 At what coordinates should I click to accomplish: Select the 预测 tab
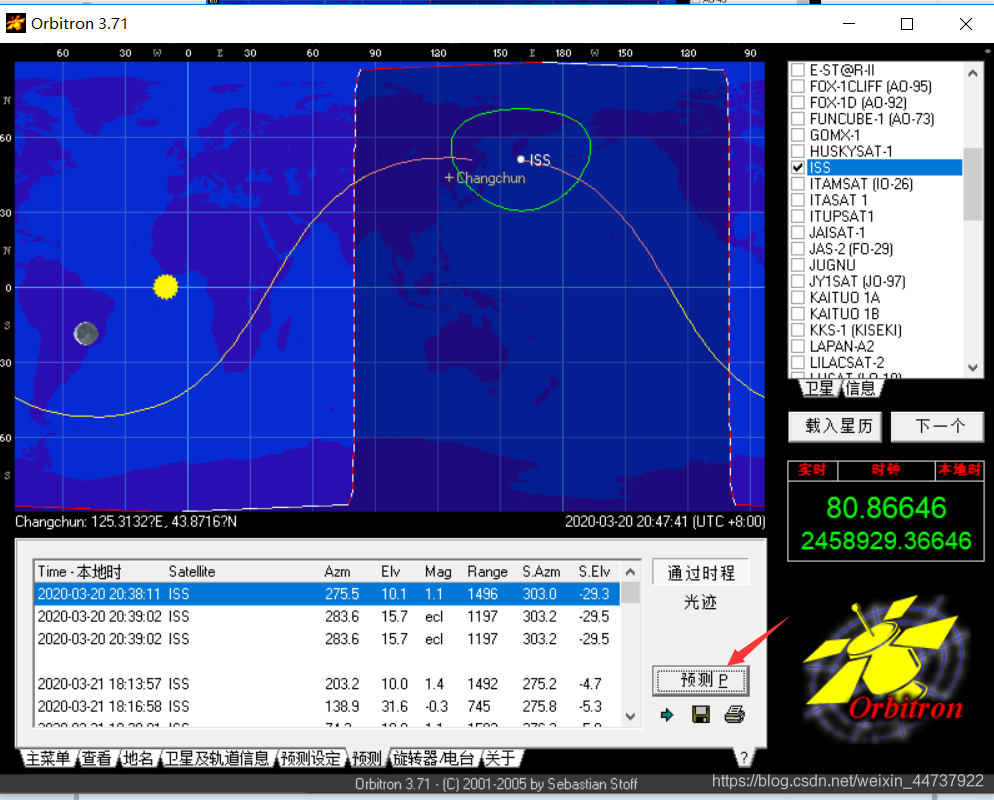(x=367, y=758)
